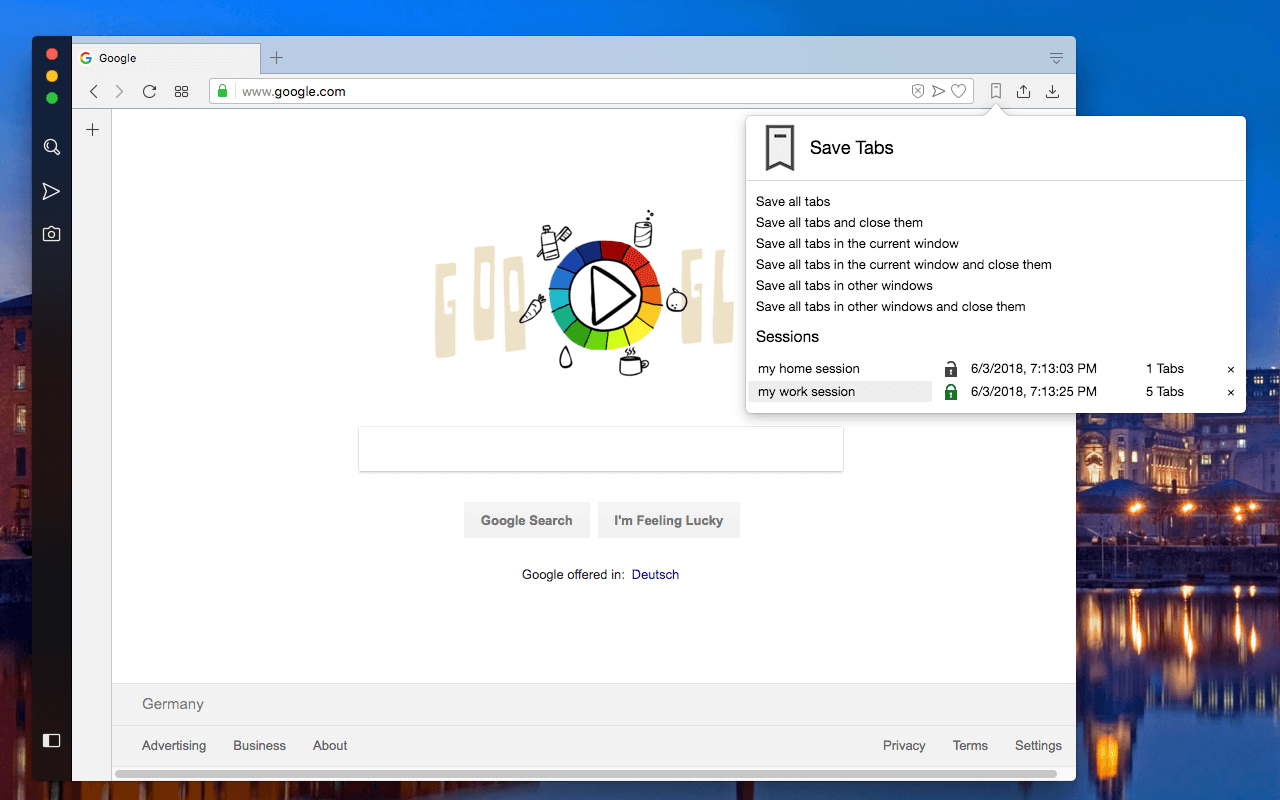Select Save all tabs in current window and close them
This screenshot has height=800, width=1280.
pos(904,265)
